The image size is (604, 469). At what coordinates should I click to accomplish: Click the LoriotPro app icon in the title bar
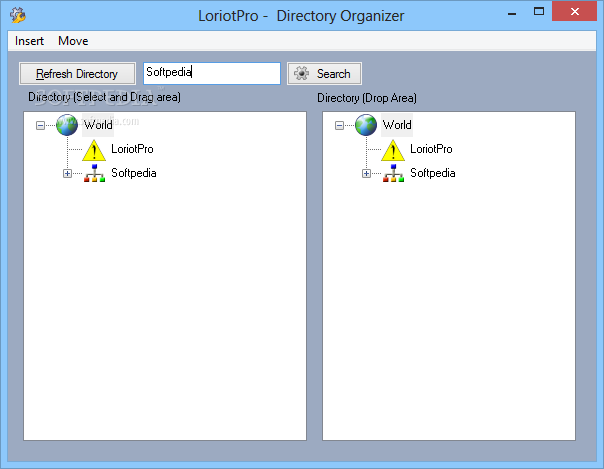click(18, 15)
